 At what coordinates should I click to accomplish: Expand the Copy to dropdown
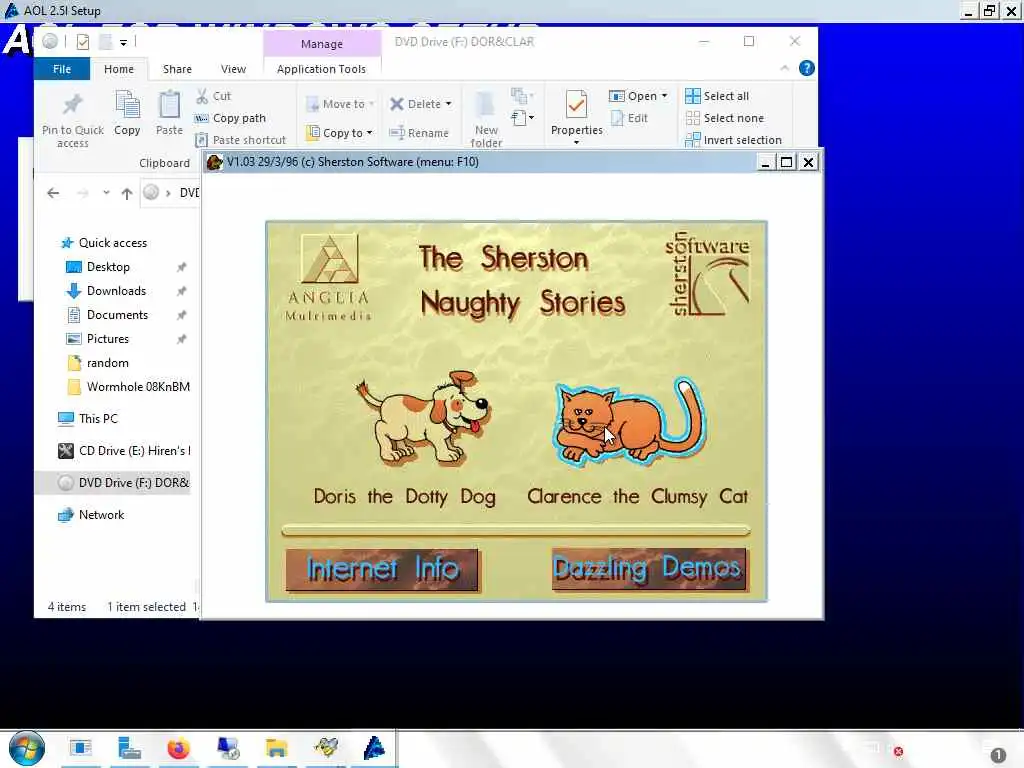coord(369,133)
